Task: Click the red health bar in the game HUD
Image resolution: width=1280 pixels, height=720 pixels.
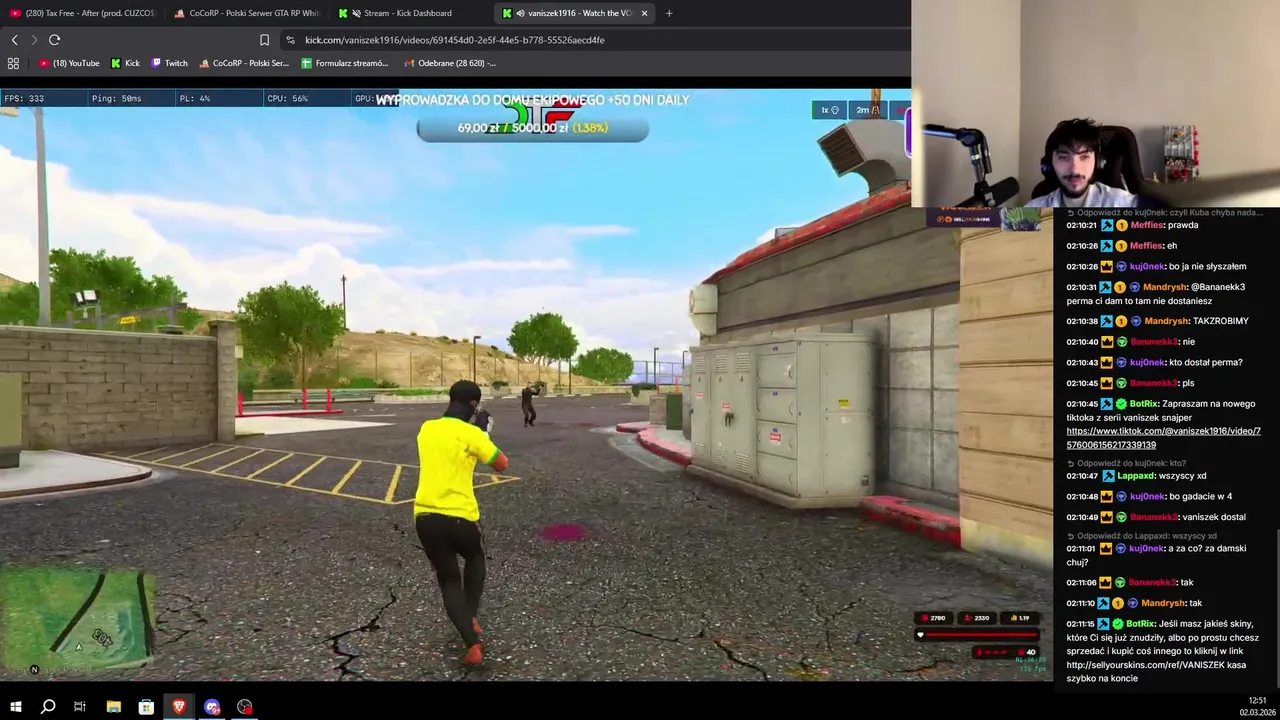Action: [x=980, y=635]
